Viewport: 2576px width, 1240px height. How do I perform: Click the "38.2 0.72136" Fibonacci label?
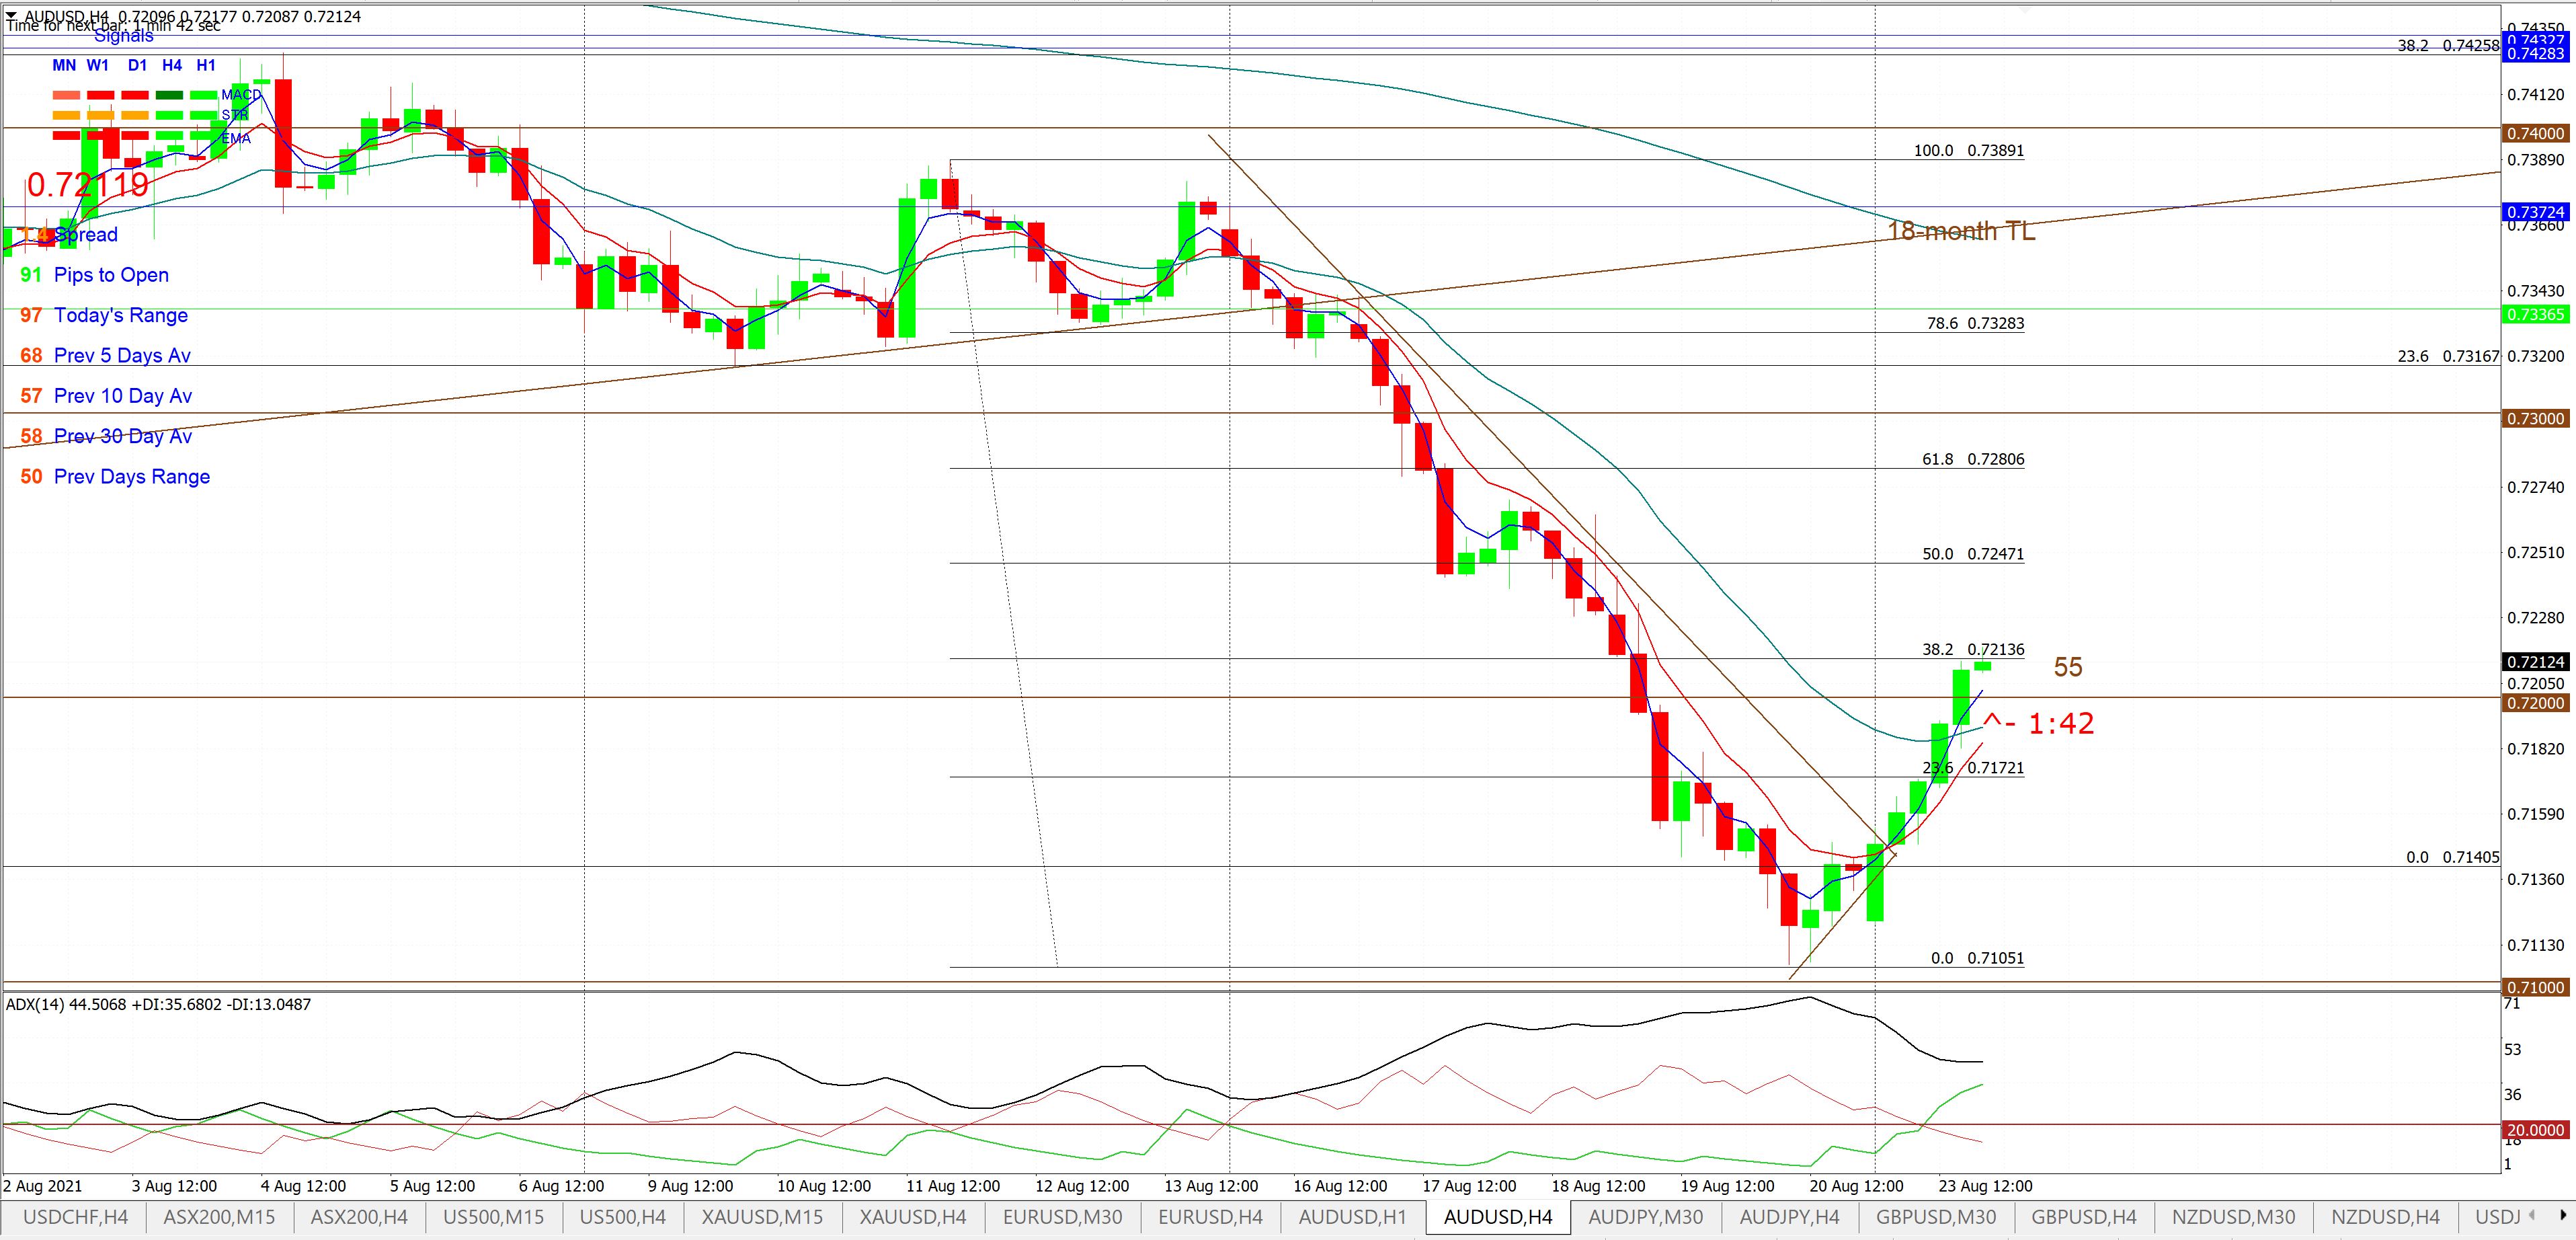click(x=1973, y=650)
